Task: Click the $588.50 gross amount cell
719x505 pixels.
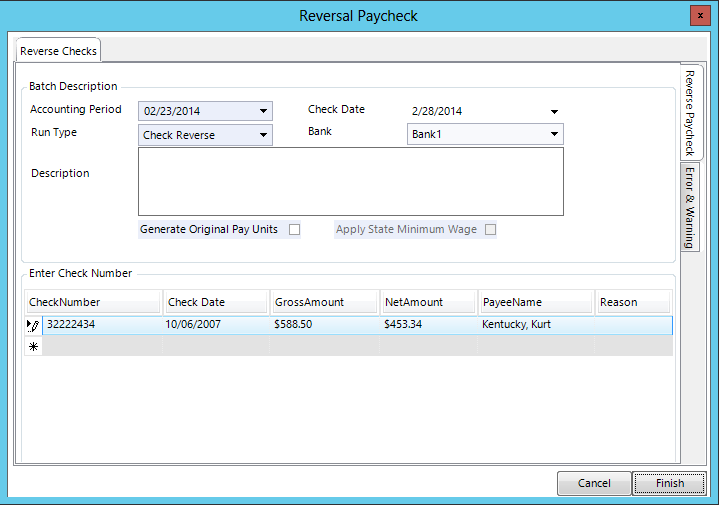Action: point(325,325)
